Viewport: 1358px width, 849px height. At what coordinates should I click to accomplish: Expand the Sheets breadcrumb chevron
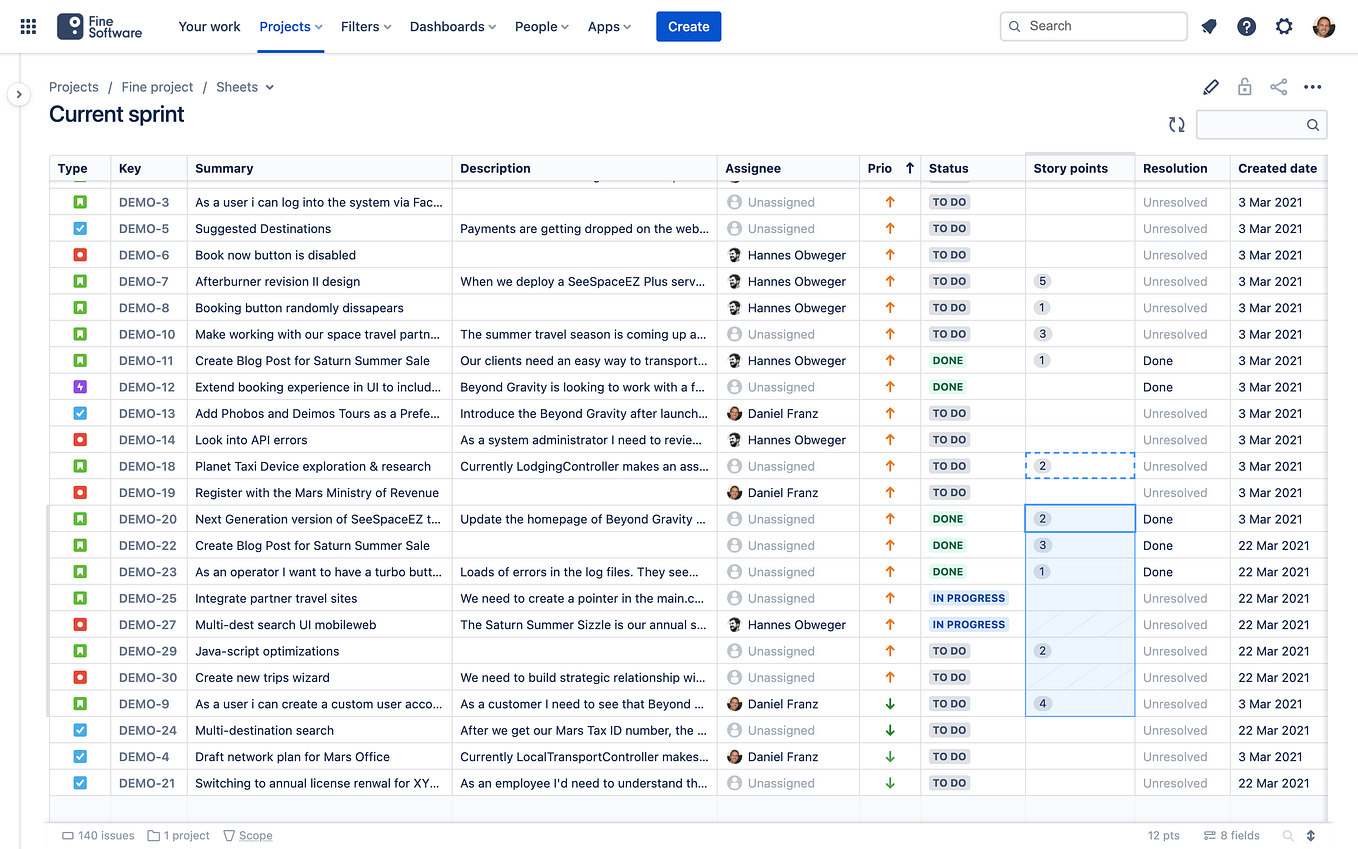click(271, 87)
